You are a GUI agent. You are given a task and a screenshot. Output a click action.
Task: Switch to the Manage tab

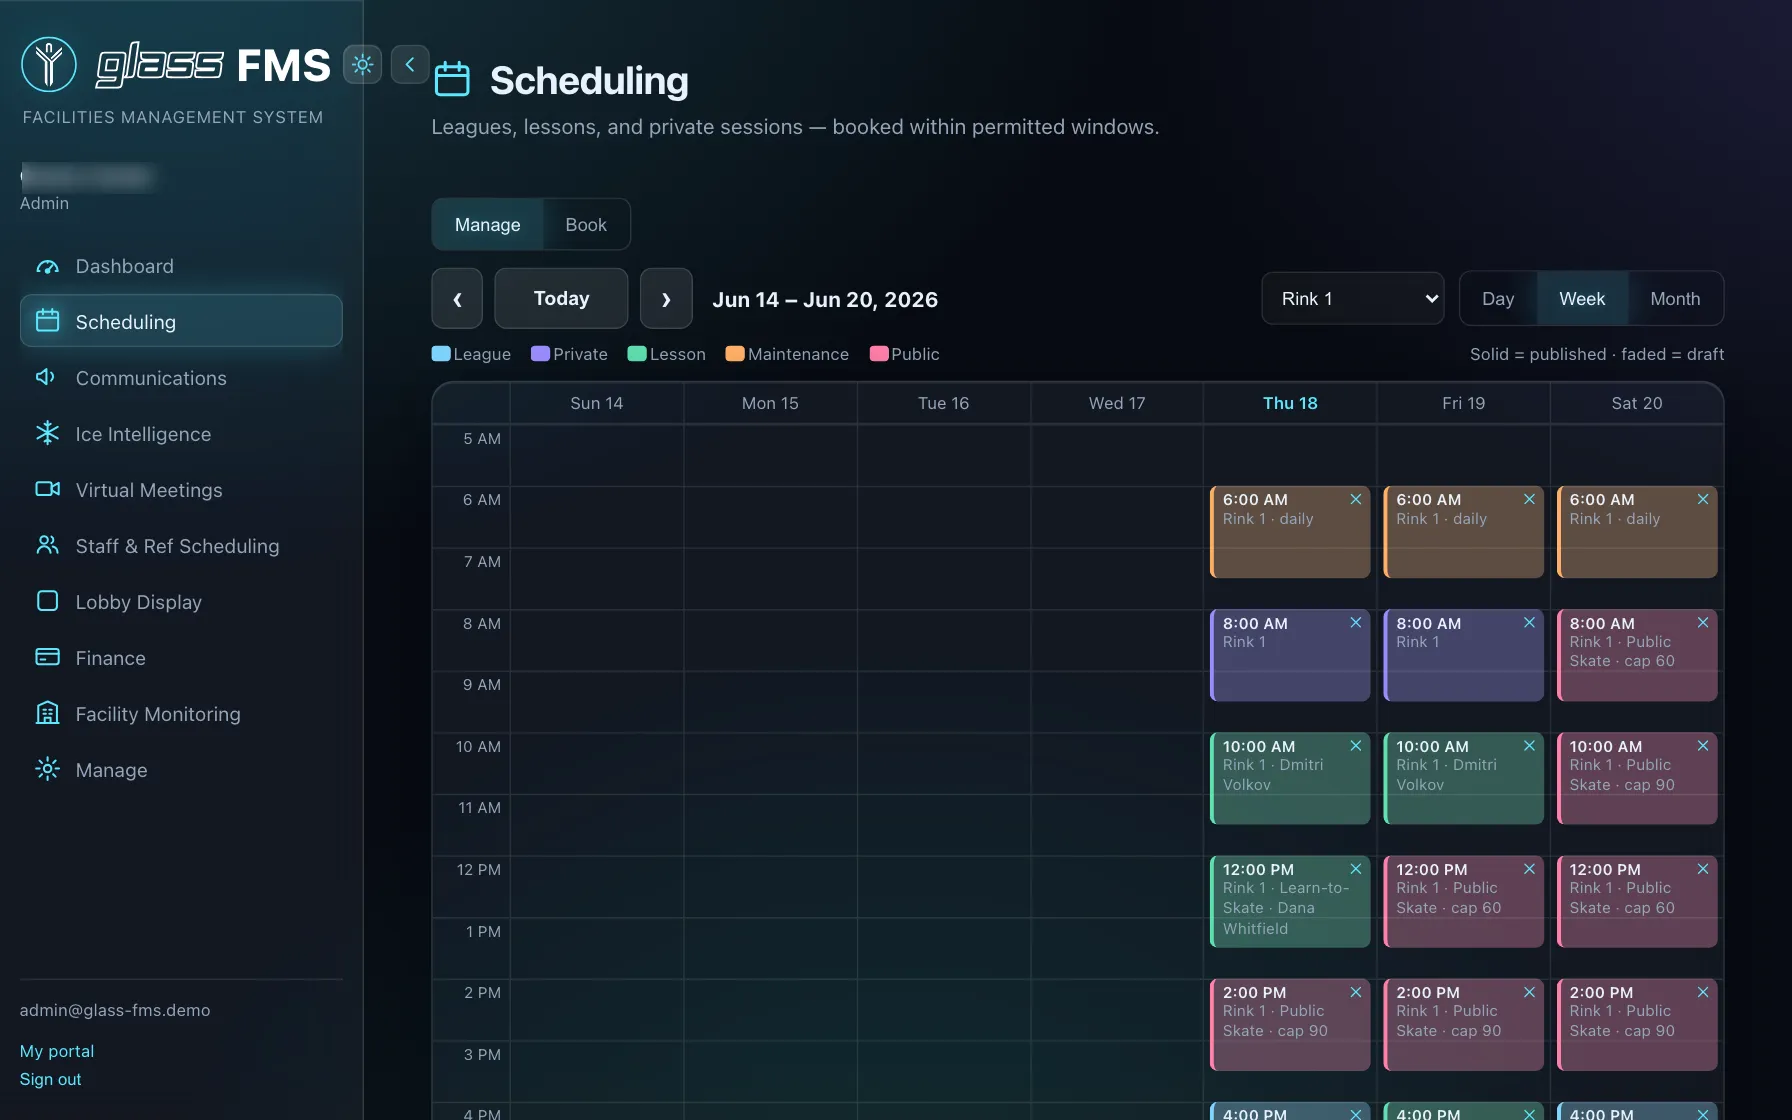(x=487, y=224)
